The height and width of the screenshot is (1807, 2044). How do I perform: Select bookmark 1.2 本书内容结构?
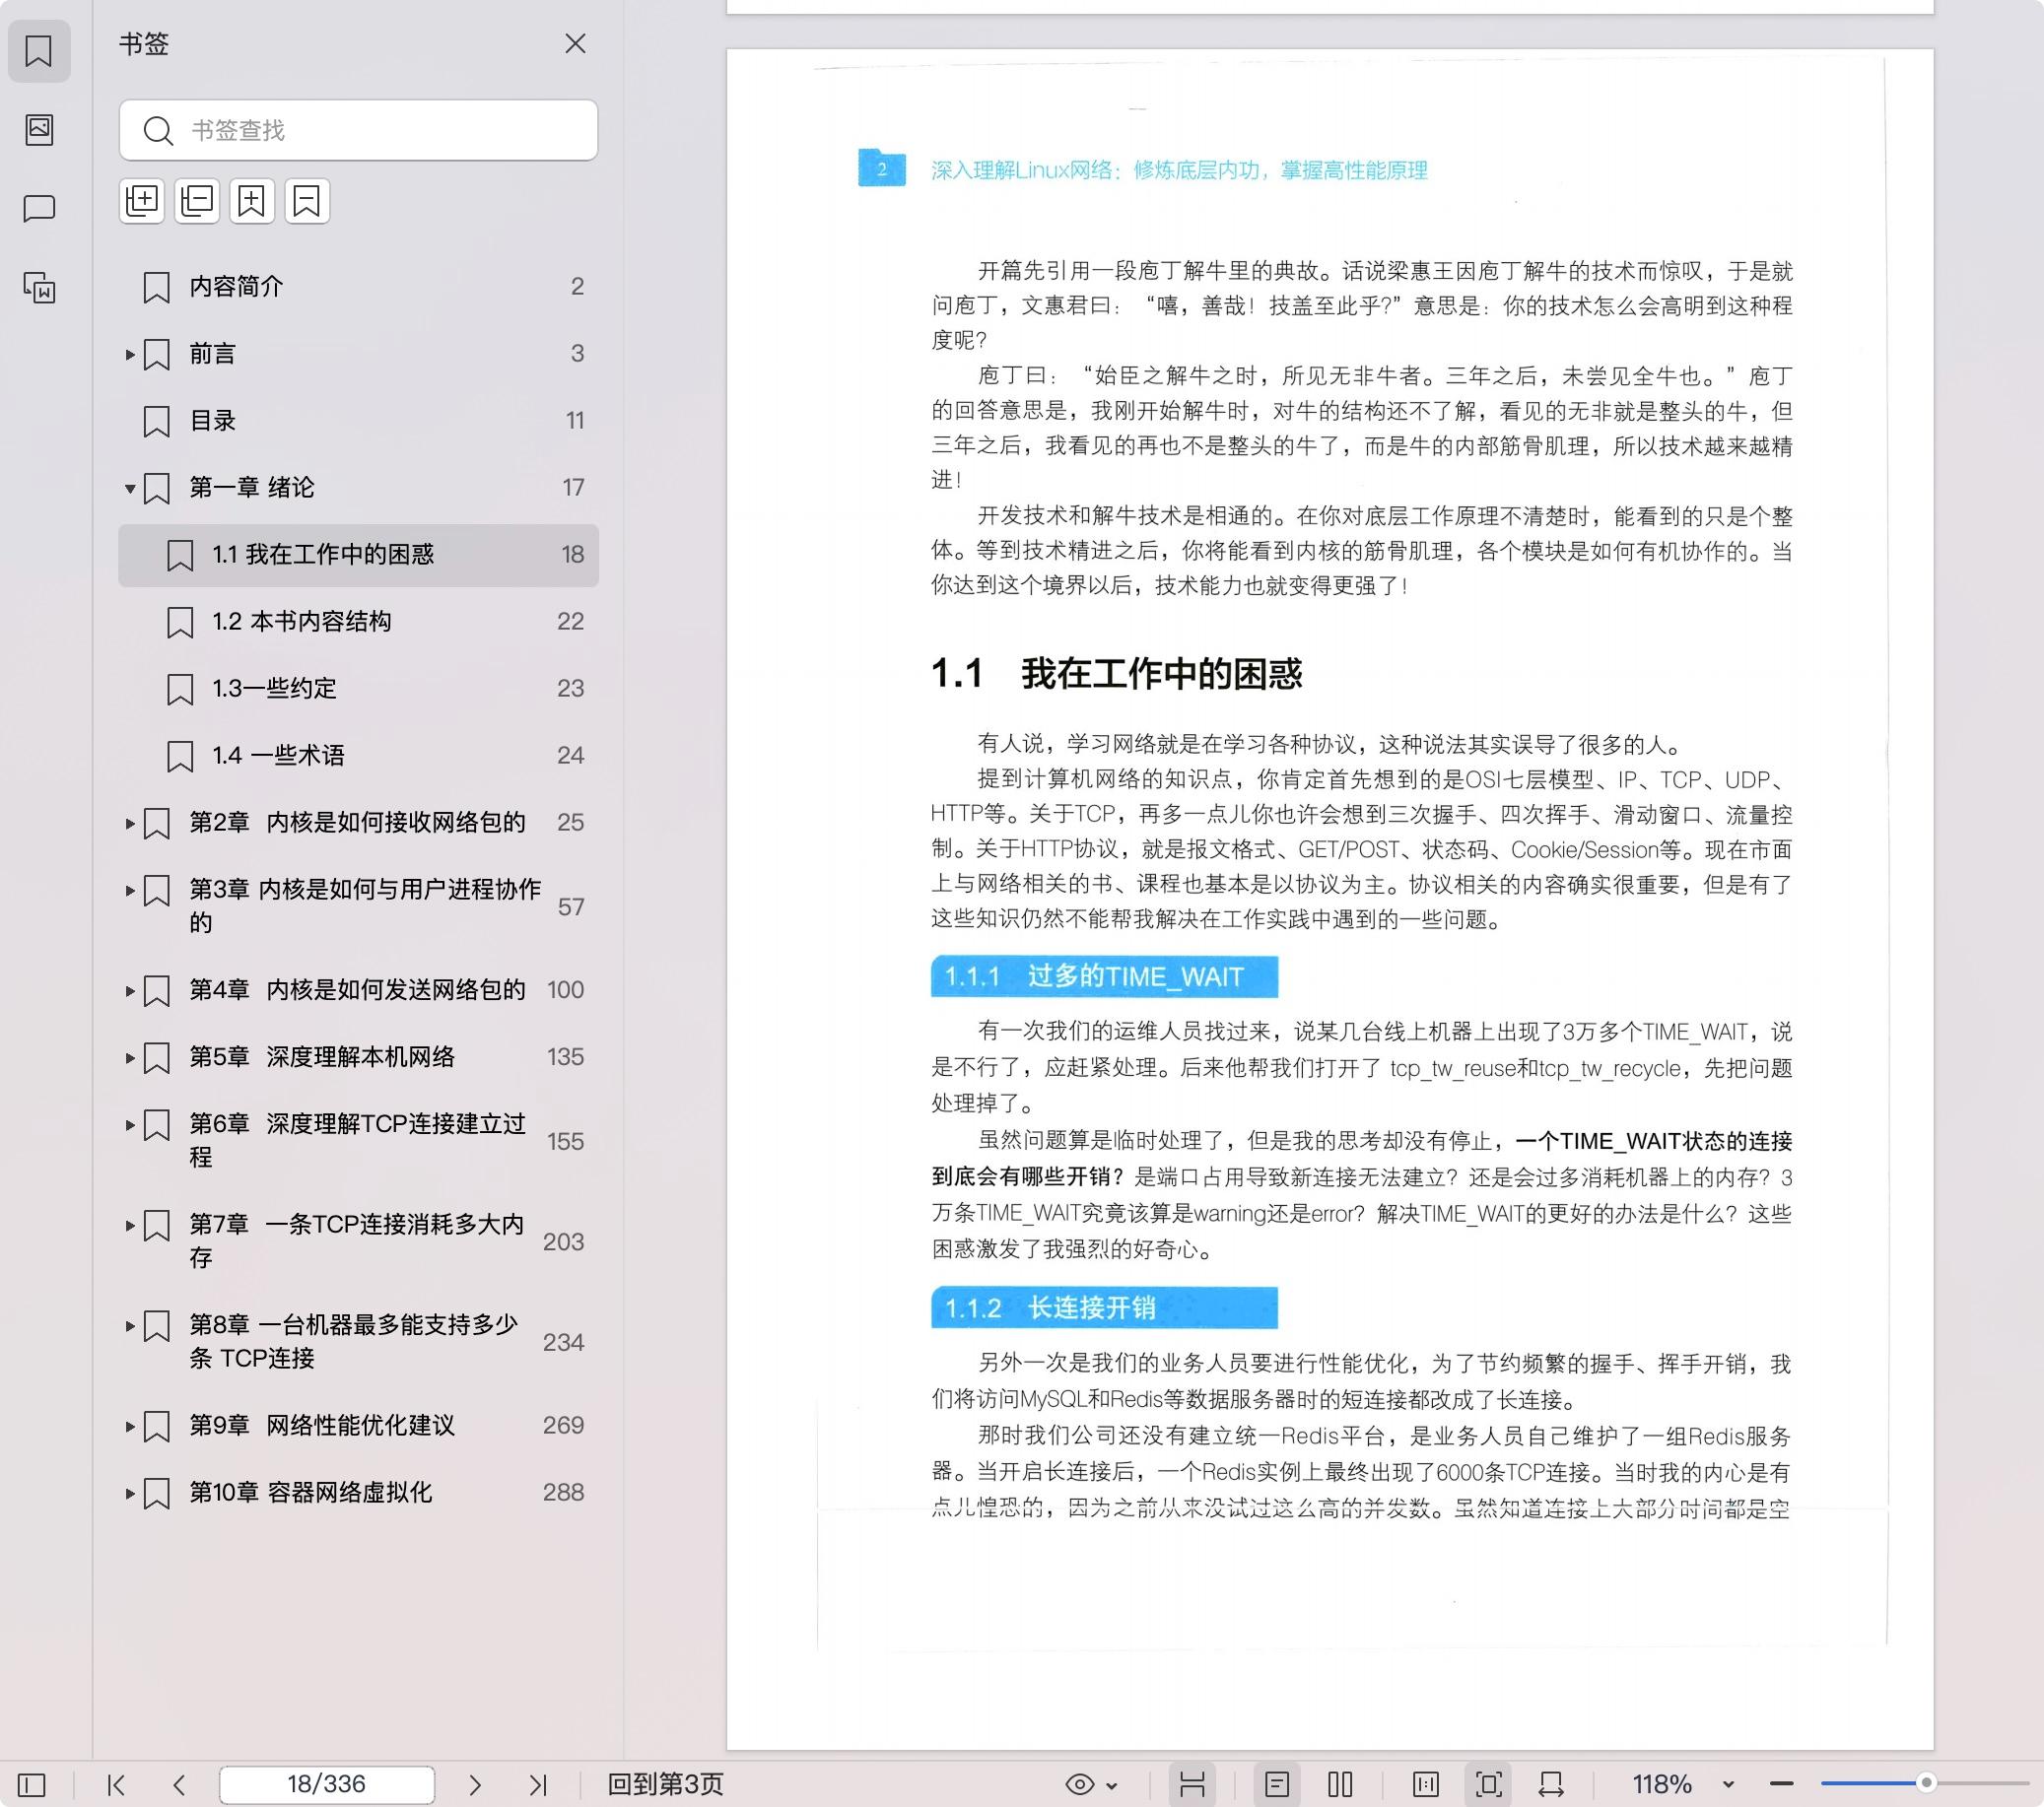(x=358, y=622)
